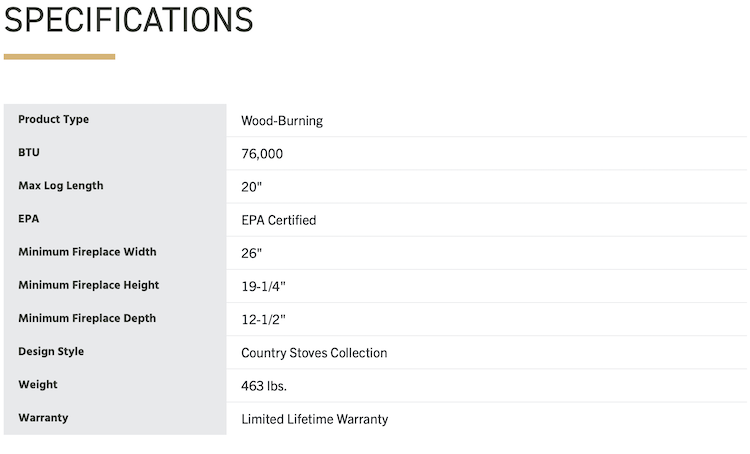Click the Country Stoves Collection text
The image size is (750, 454).
pyautogui.click(x=314, y=353)
